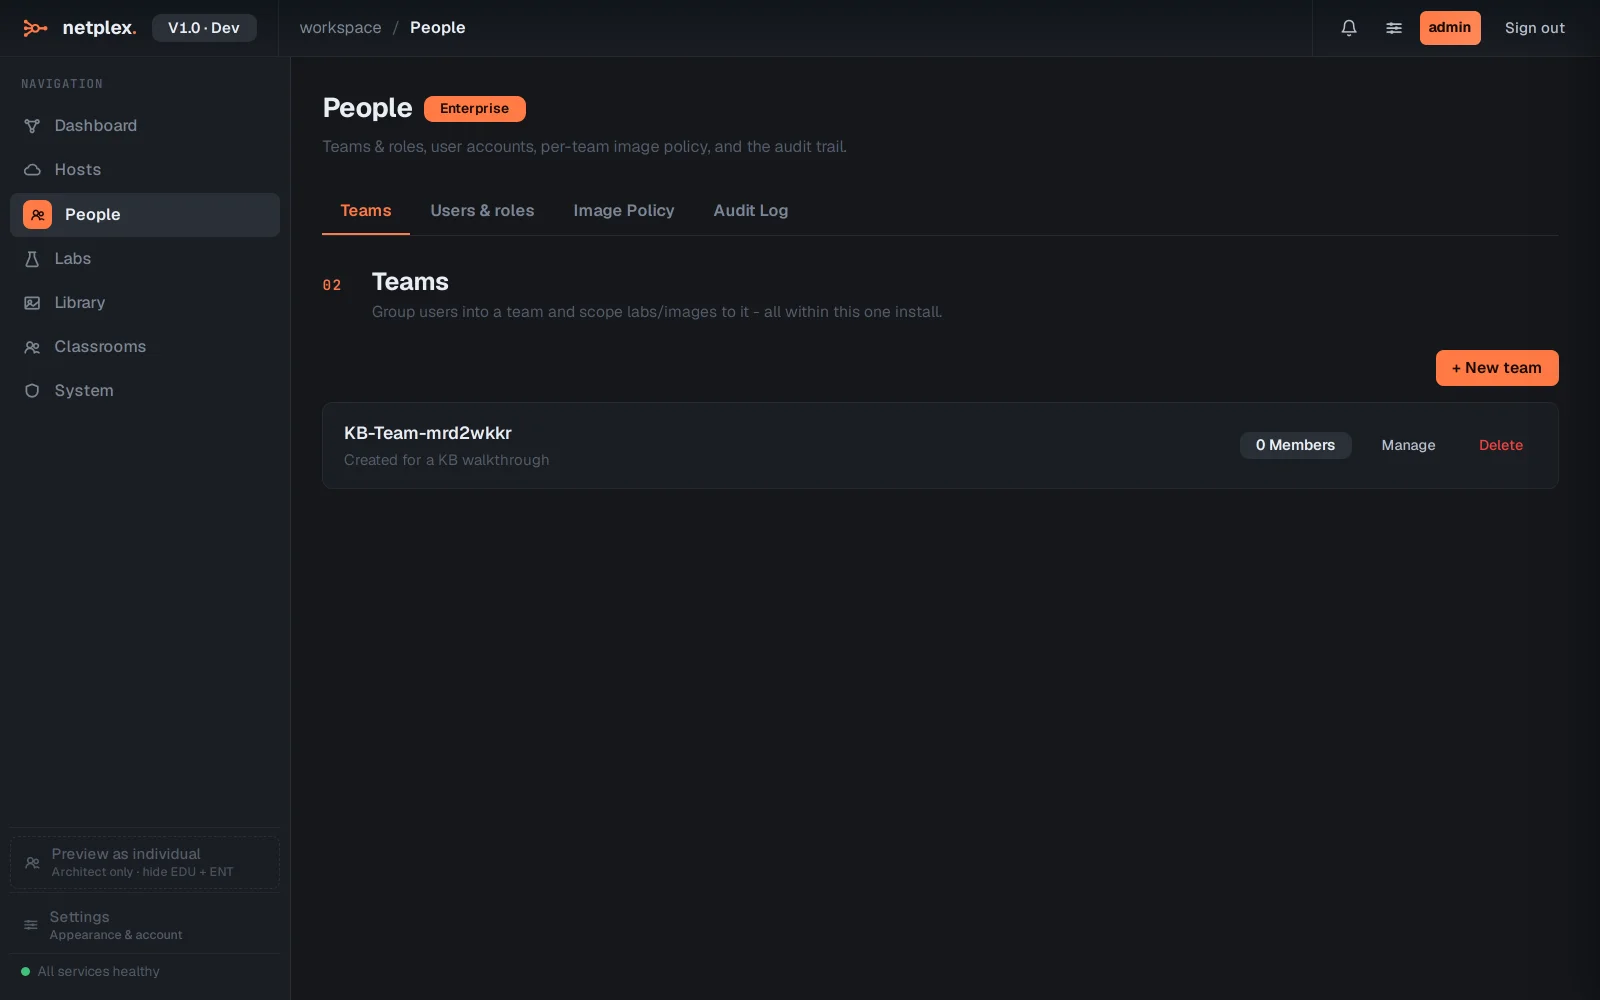The width and height of the screenshot is (1600, 1000).
Task: Go to Dashboard via its sidebar icon
Action: pyautogui.click(x=32, y=126)
